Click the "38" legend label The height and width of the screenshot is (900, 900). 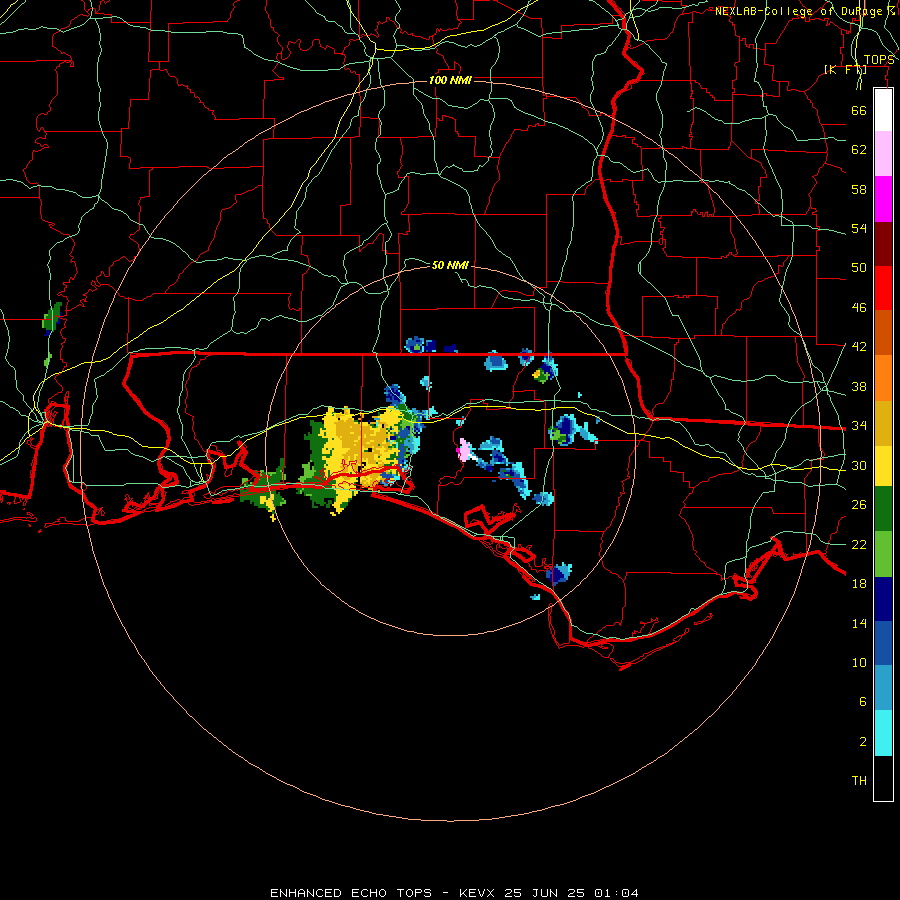point(859,386)
